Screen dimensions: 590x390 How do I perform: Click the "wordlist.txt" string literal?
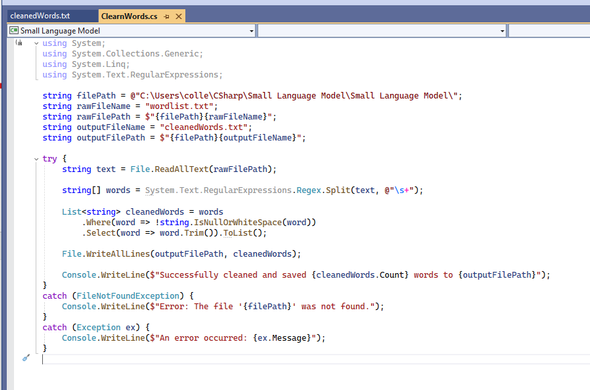click(x=179, y=106)
